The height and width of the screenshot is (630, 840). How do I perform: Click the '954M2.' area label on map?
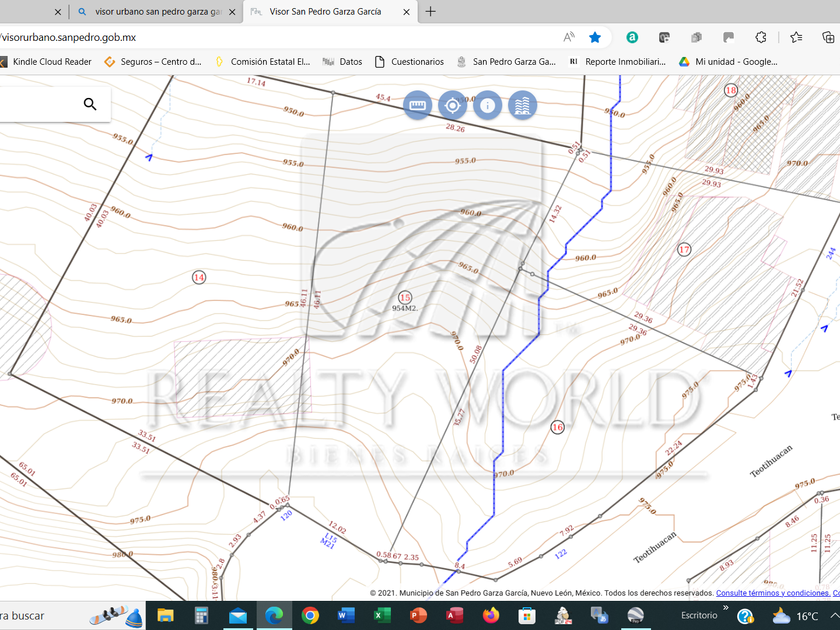tap(404, 309)
